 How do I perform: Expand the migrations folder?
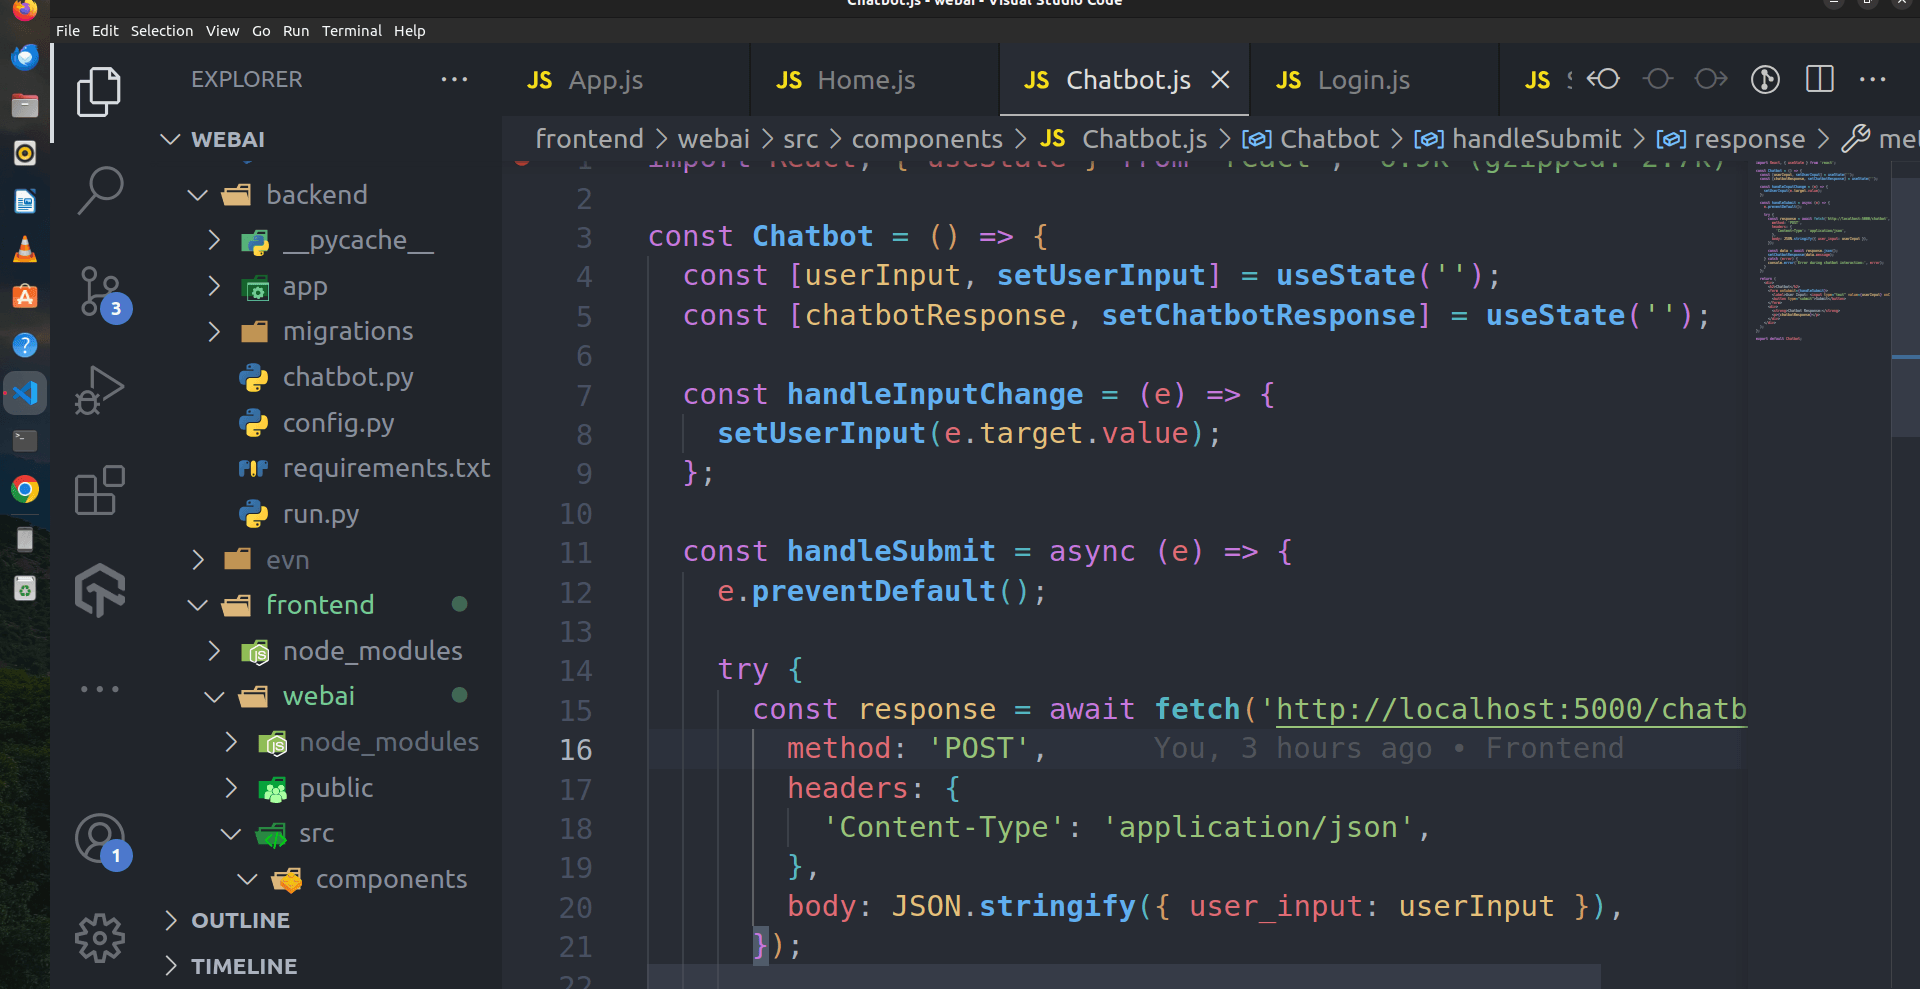[x=214, y=331]
